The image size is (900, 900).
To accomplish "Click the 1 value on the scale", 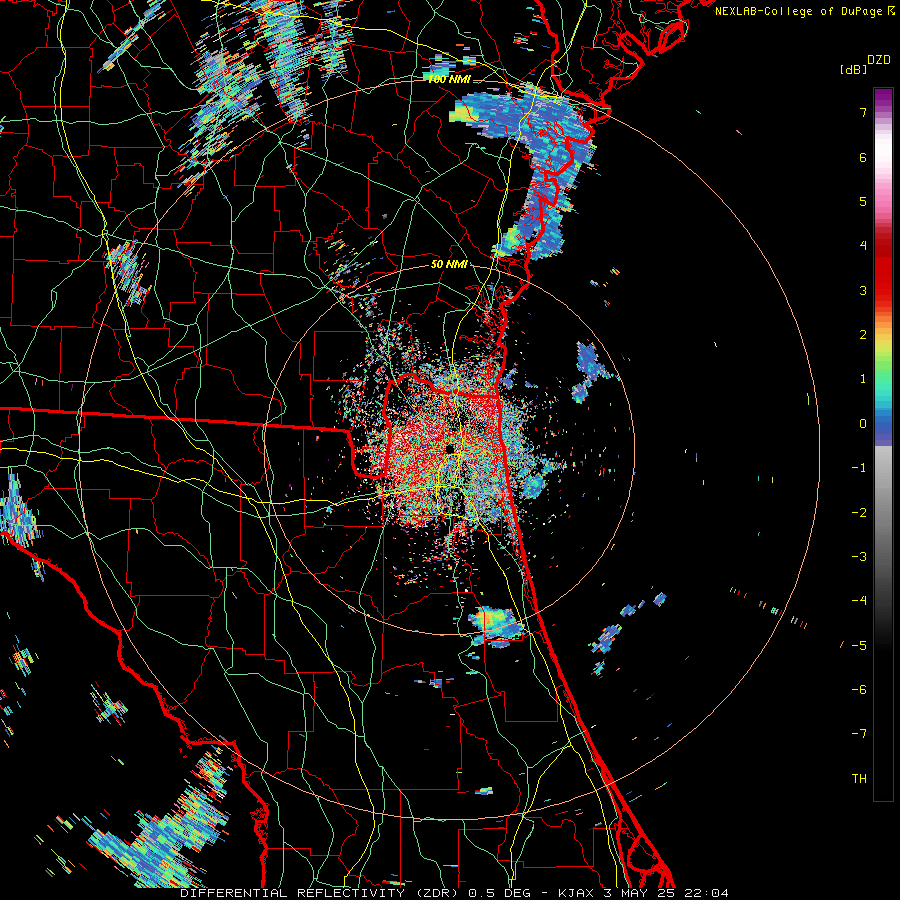I will tap(863, 379).
